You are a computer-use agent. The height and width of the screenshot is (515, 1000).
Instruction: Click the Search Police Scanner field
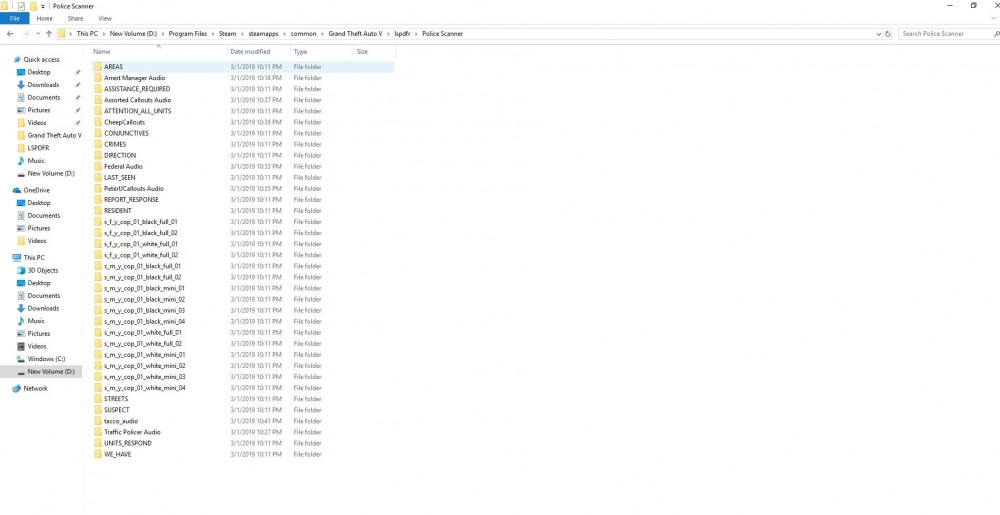pos(945,34)
